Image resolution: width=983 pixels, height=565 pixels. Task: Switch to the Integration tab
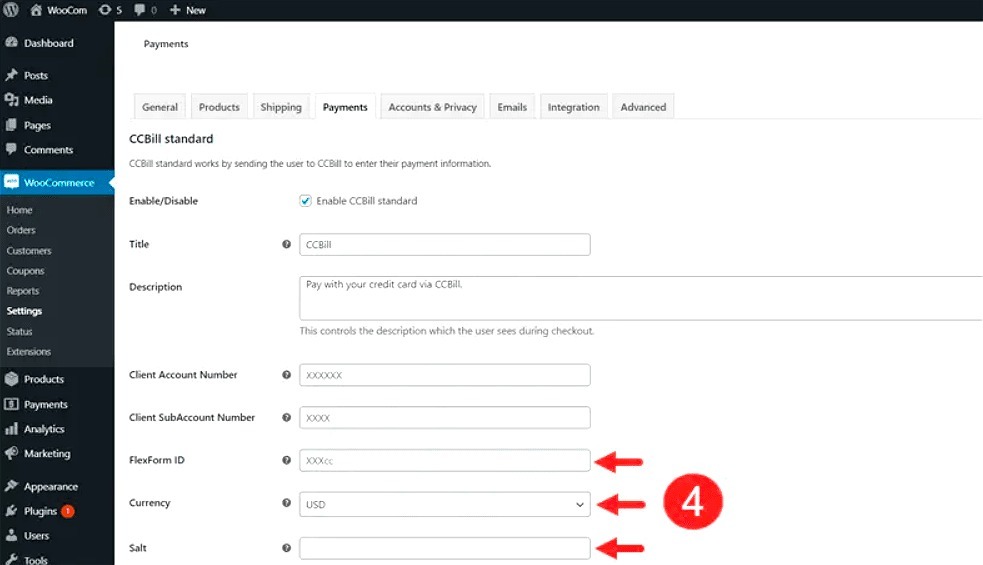(x=574, y=107)
